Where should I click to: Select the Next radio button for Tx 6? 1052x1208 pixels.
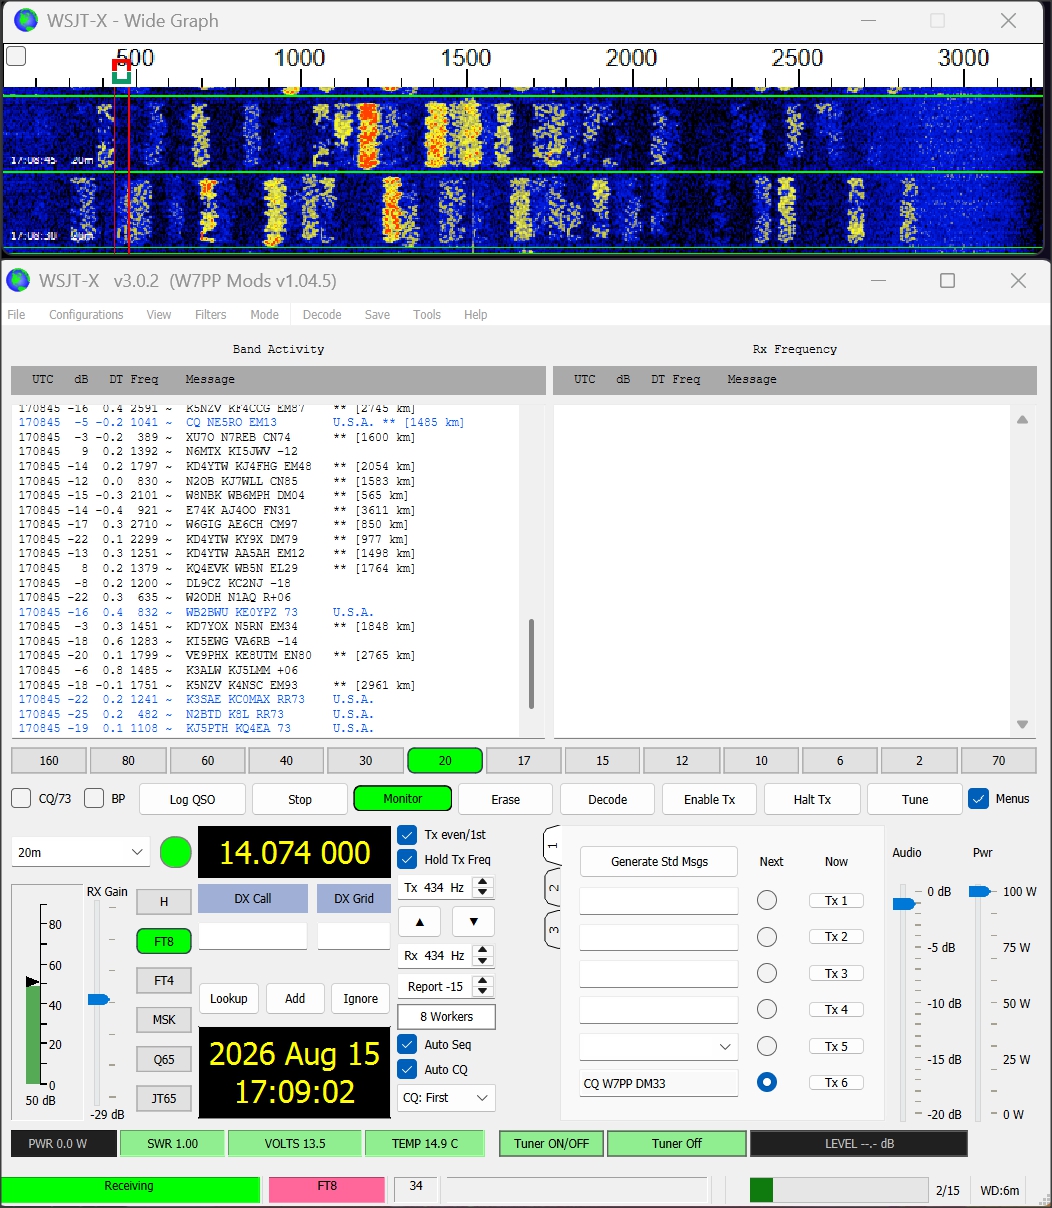tap(767, 1082)
